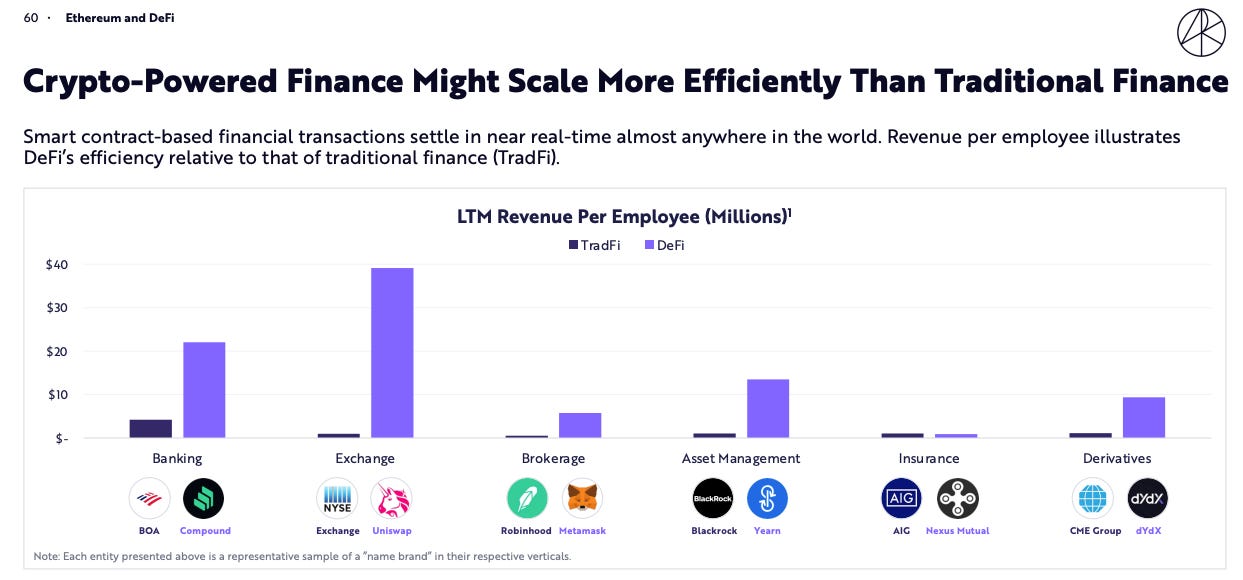Click the CME Group caption text
The width and height of the screenshot is (1243, 580).
tap(1095, 531)
